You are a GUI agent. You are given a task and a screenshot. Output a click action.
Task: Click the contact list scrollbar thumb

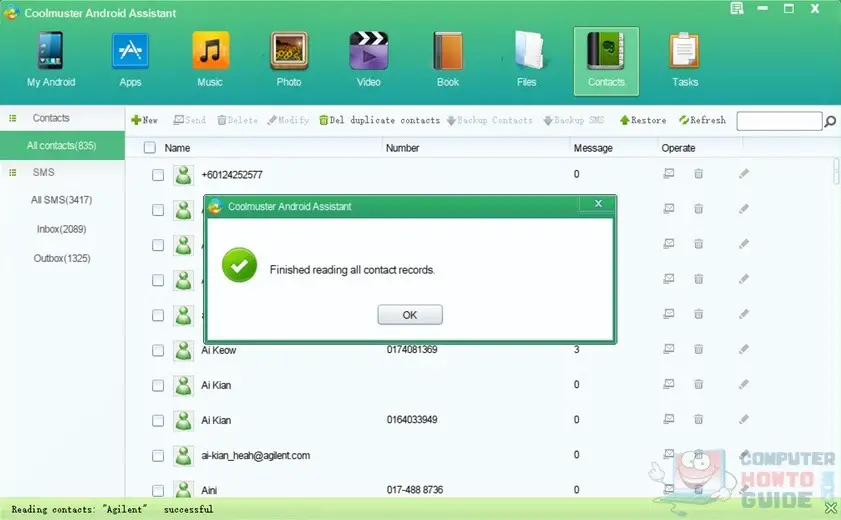(836, 171)
